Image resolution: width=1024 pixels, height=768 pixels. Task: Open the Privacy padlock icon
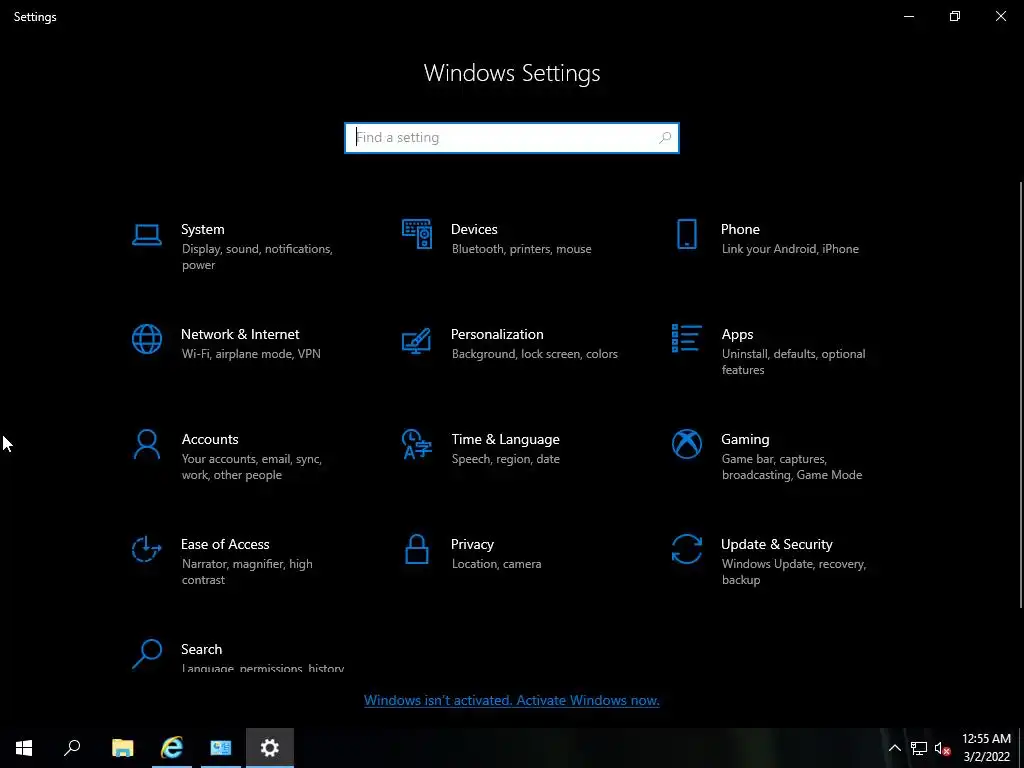click(417, 549)
